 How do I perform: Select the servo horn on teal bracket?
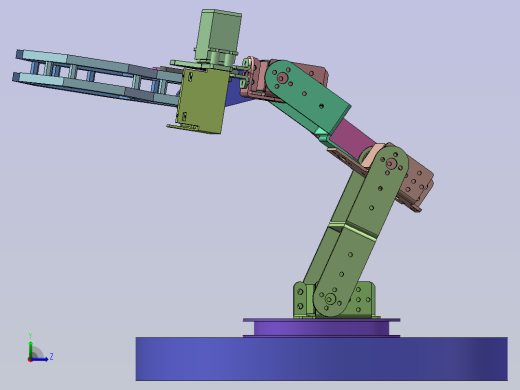pos(283,78)
